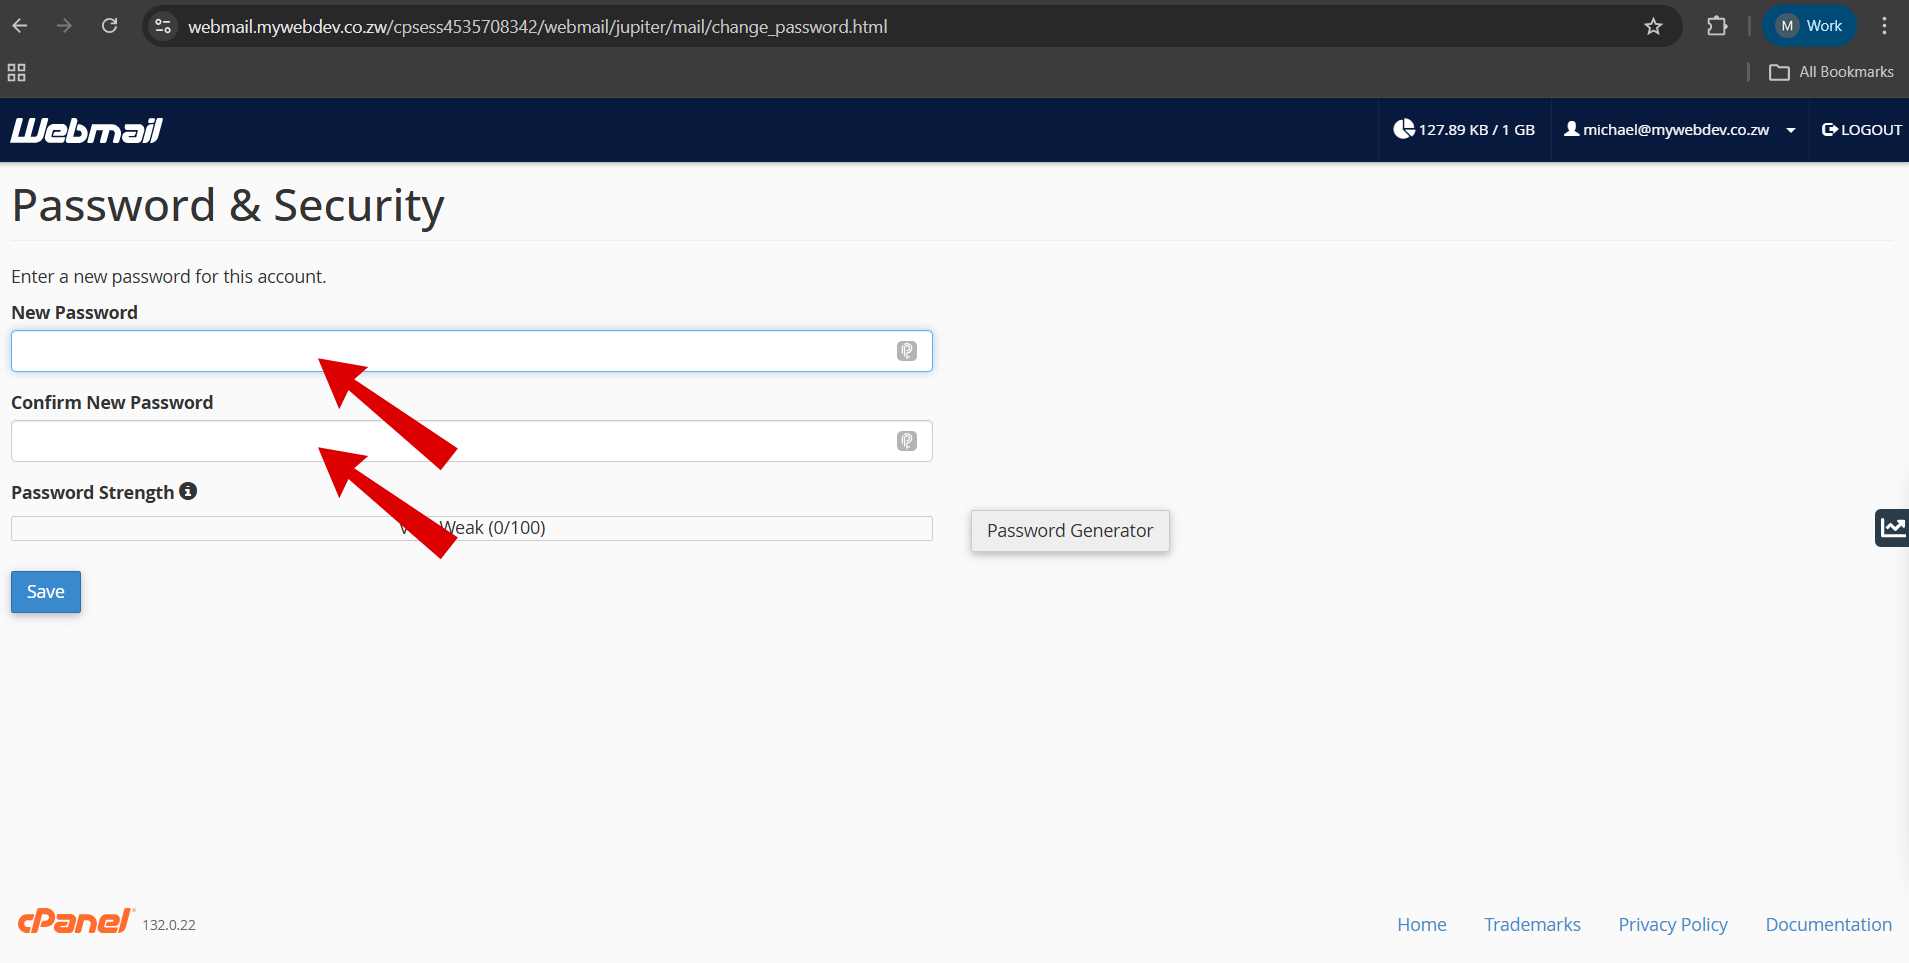The image size is (1909, 963).
Task: Click the Password Generator button
Action: click(1069, 531)
